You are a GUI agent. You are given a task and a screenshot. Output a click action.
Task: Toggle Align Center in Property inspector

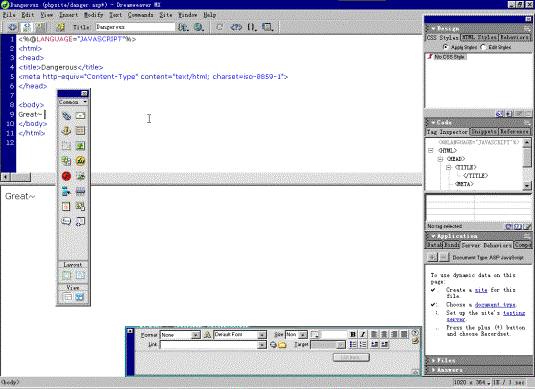pos(384,334)
